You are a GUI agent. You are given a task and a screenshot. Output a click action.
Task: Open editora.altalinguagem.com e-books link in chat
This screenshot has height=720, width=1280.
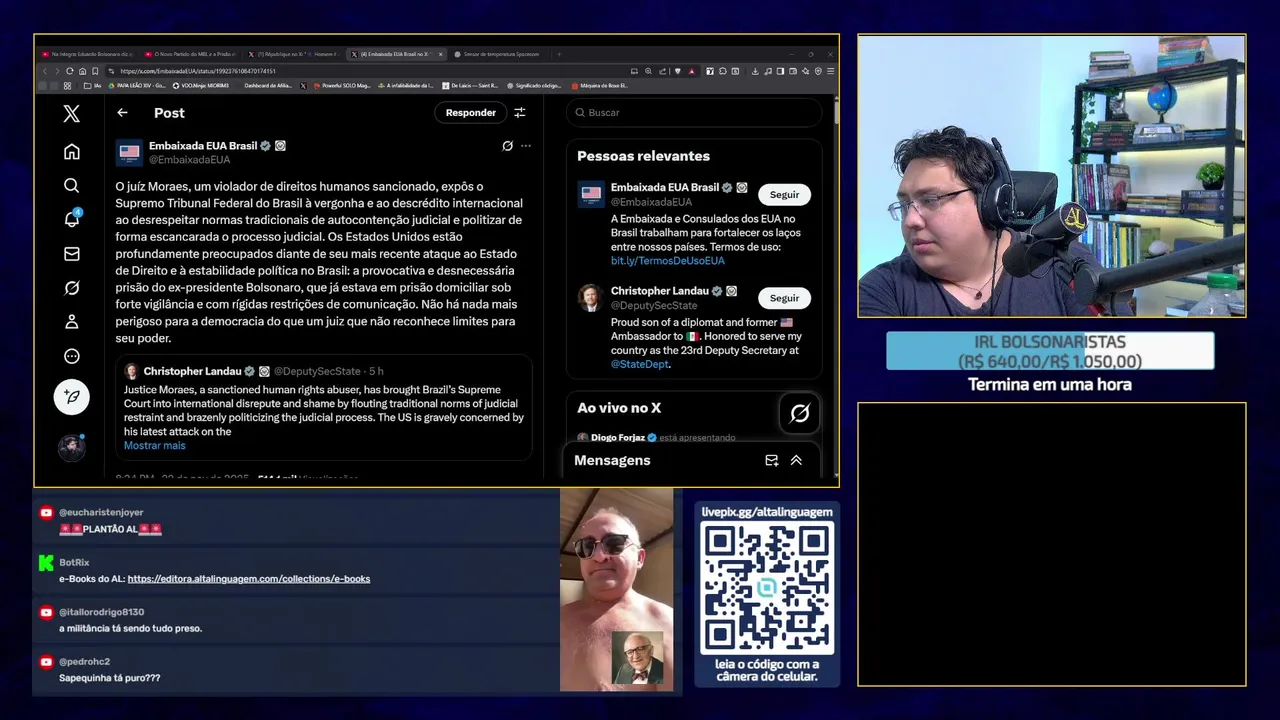249,579
